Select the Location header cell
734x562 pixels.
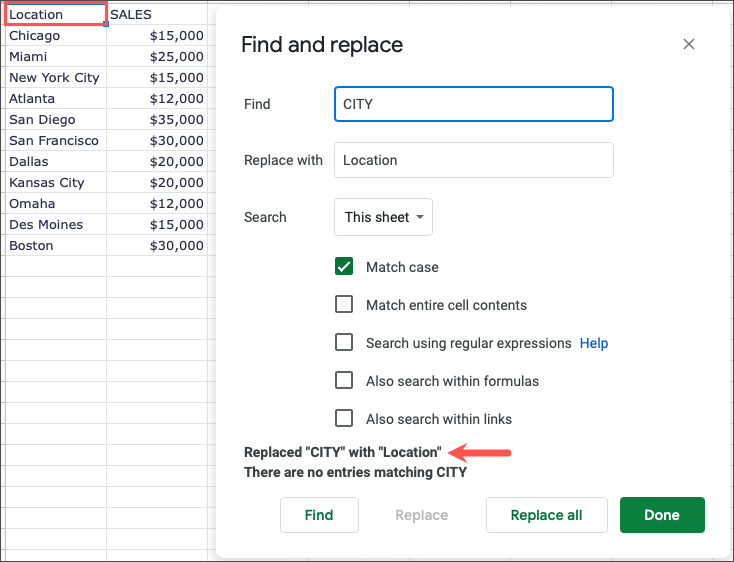pos(55,15)
